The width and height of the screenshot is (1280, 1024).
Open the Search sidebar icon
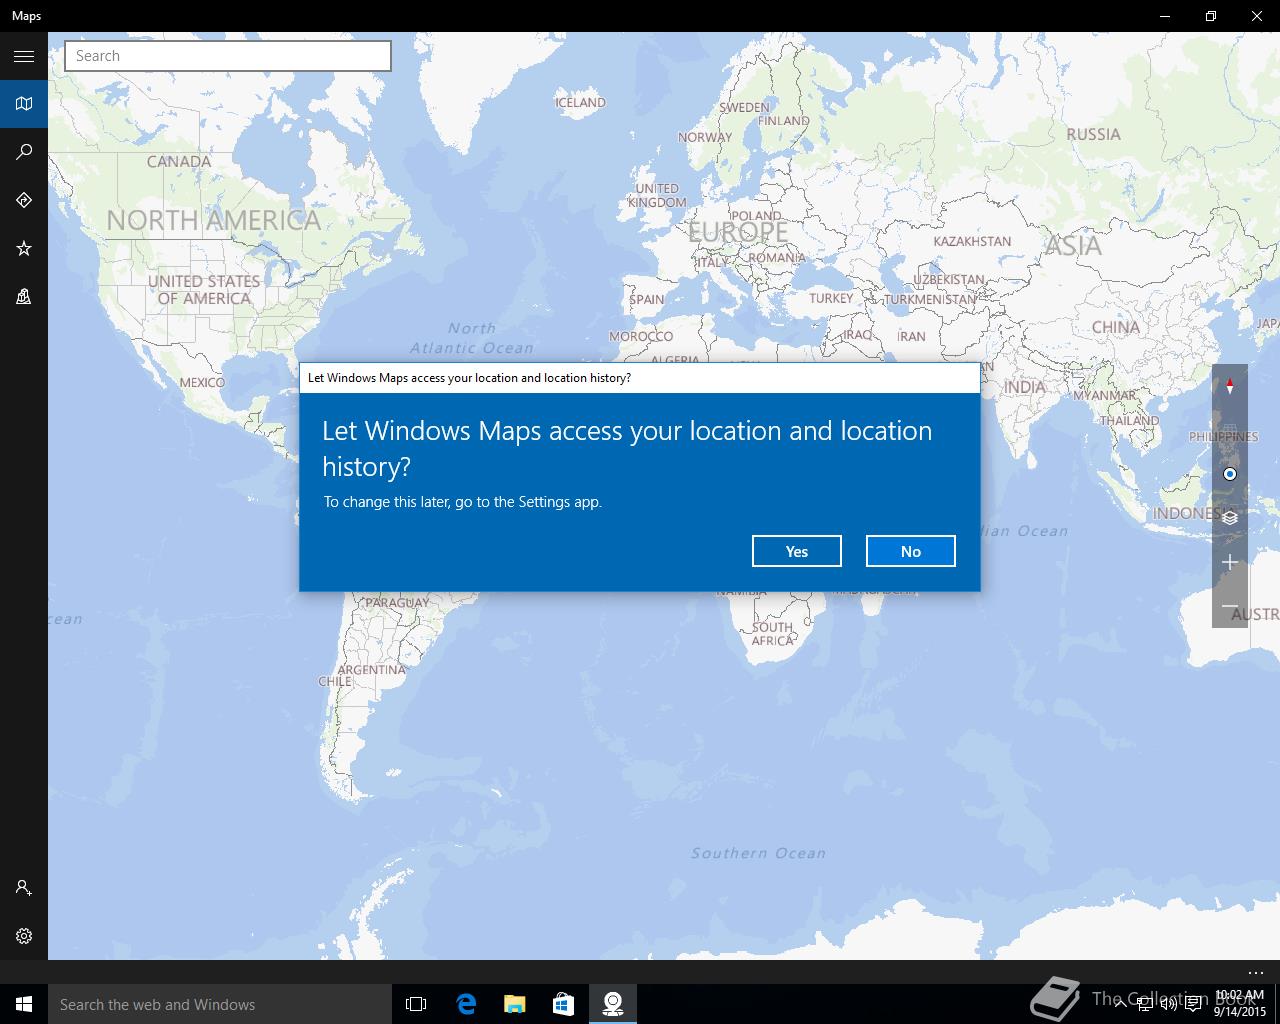click(x=24, y=152)
